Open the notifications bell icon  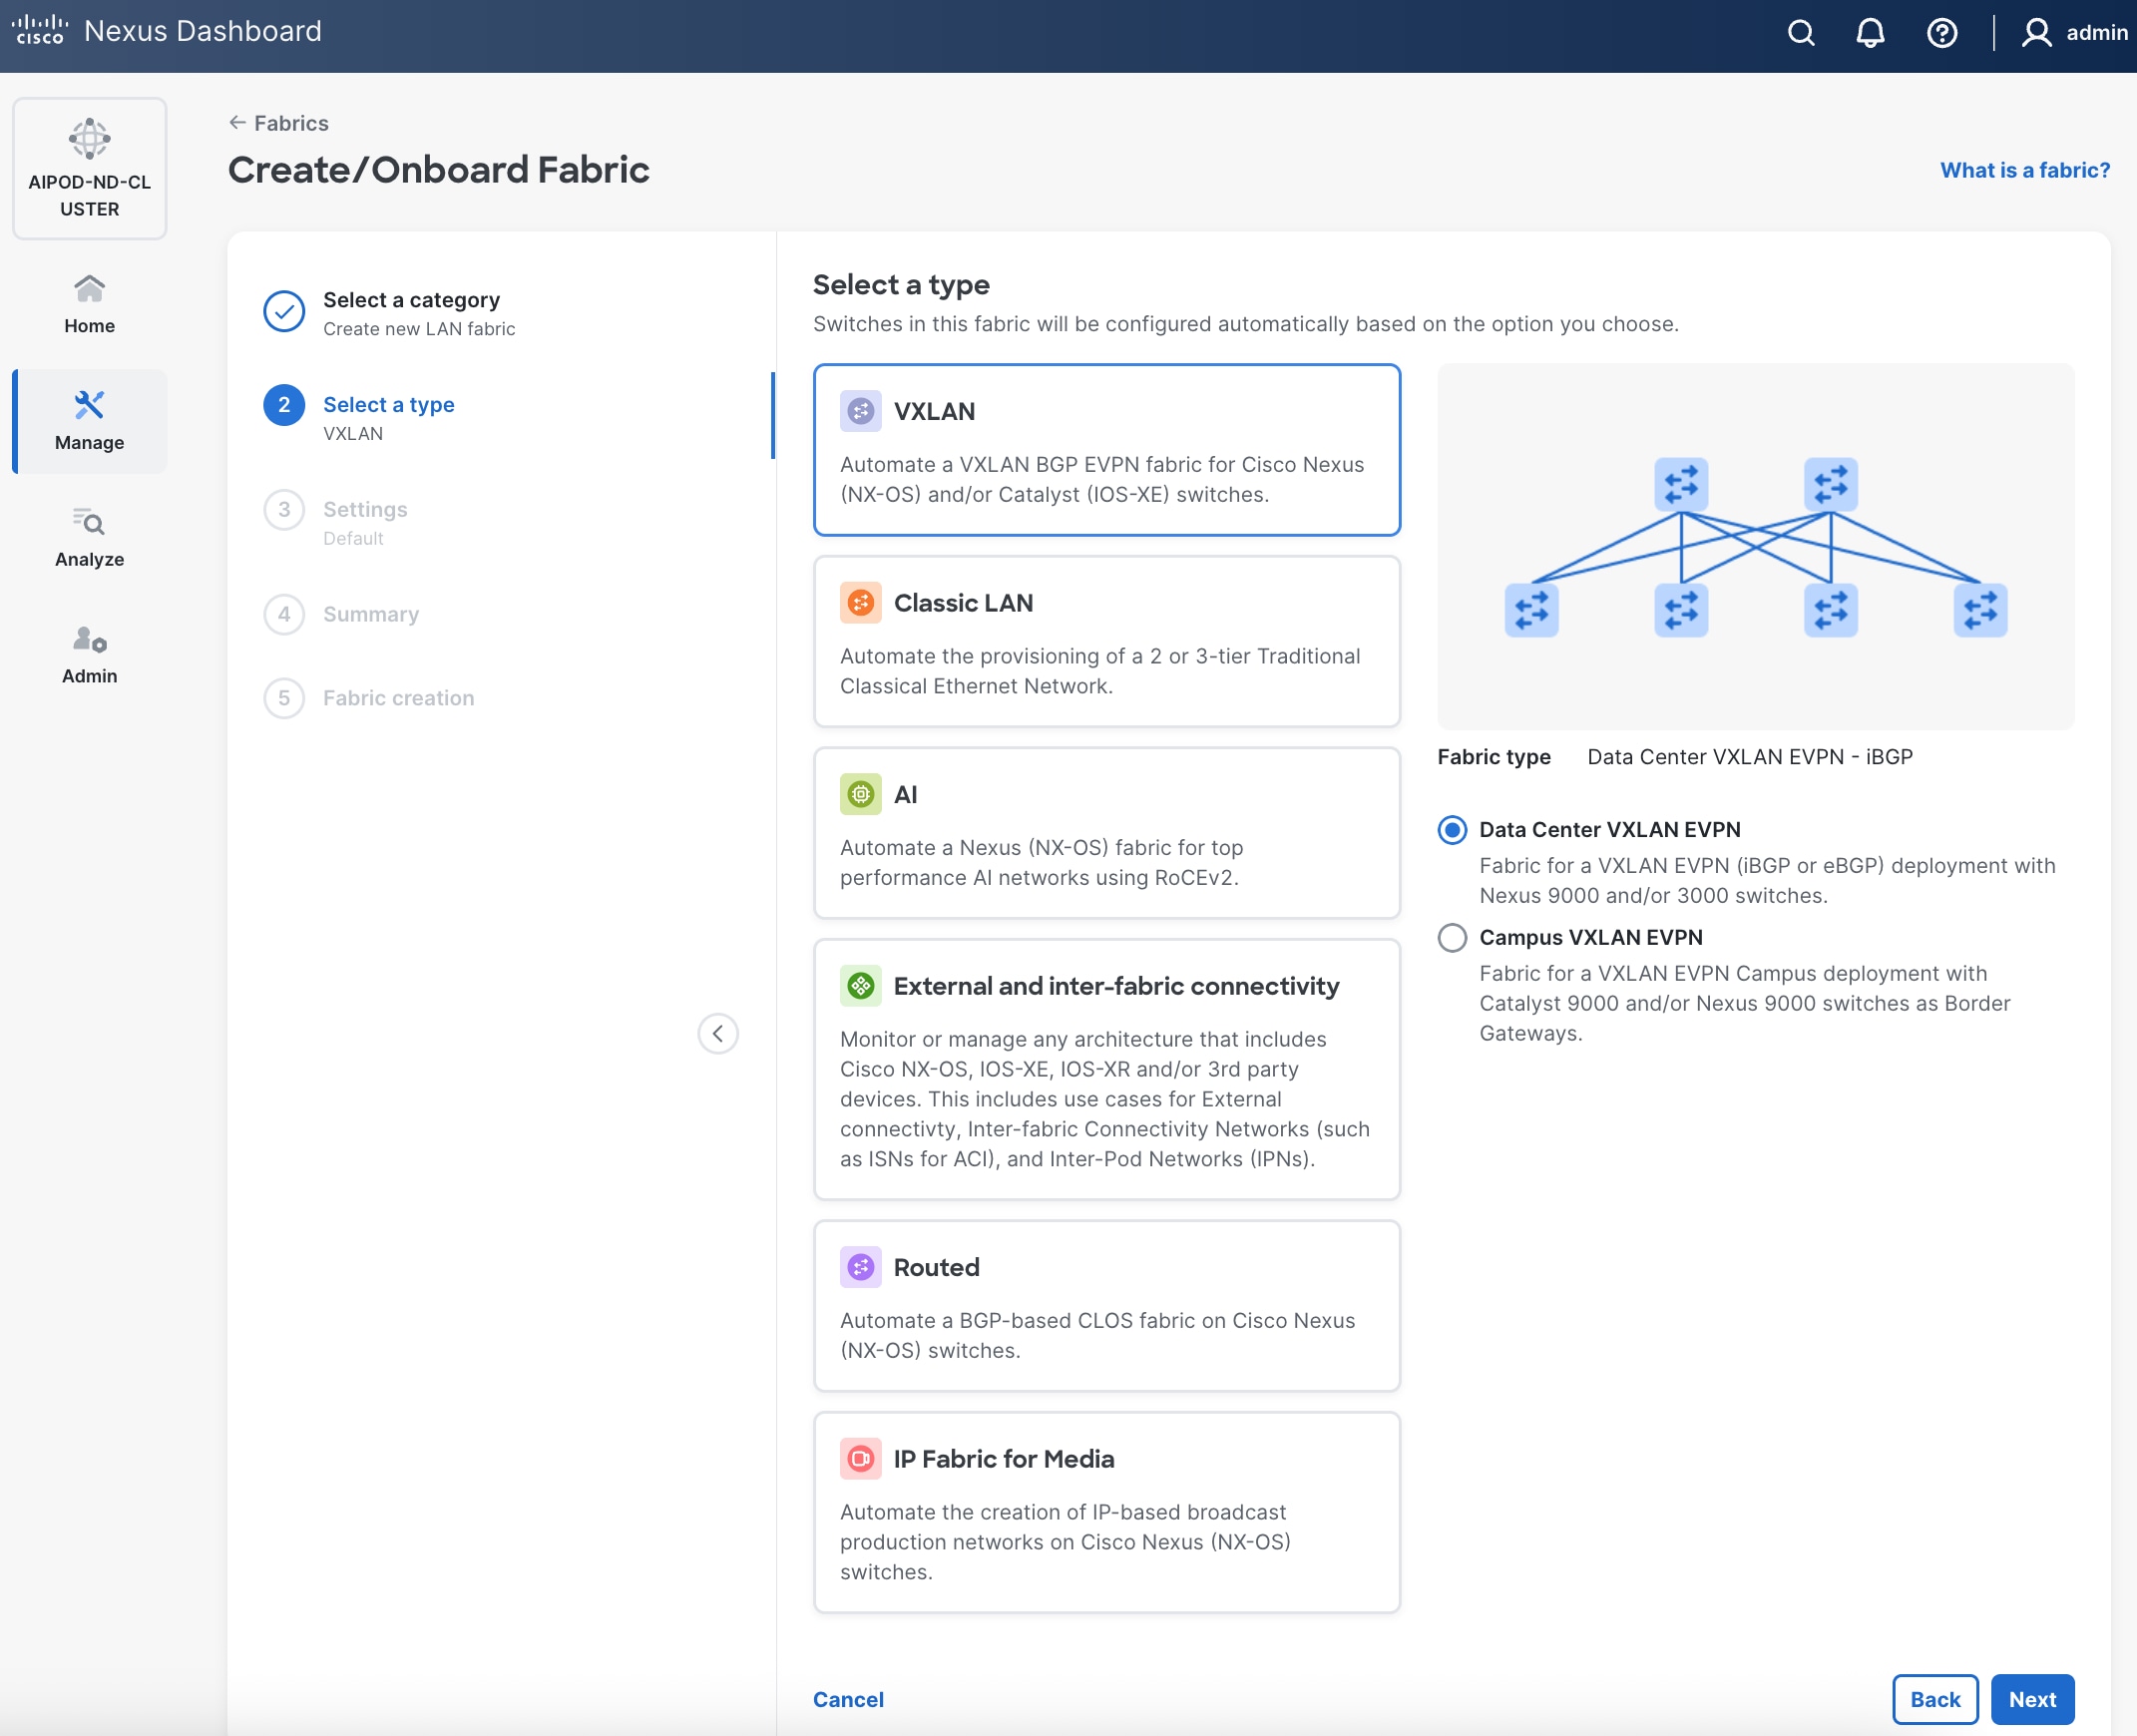pyautogui.click(x=1870, y=33)
